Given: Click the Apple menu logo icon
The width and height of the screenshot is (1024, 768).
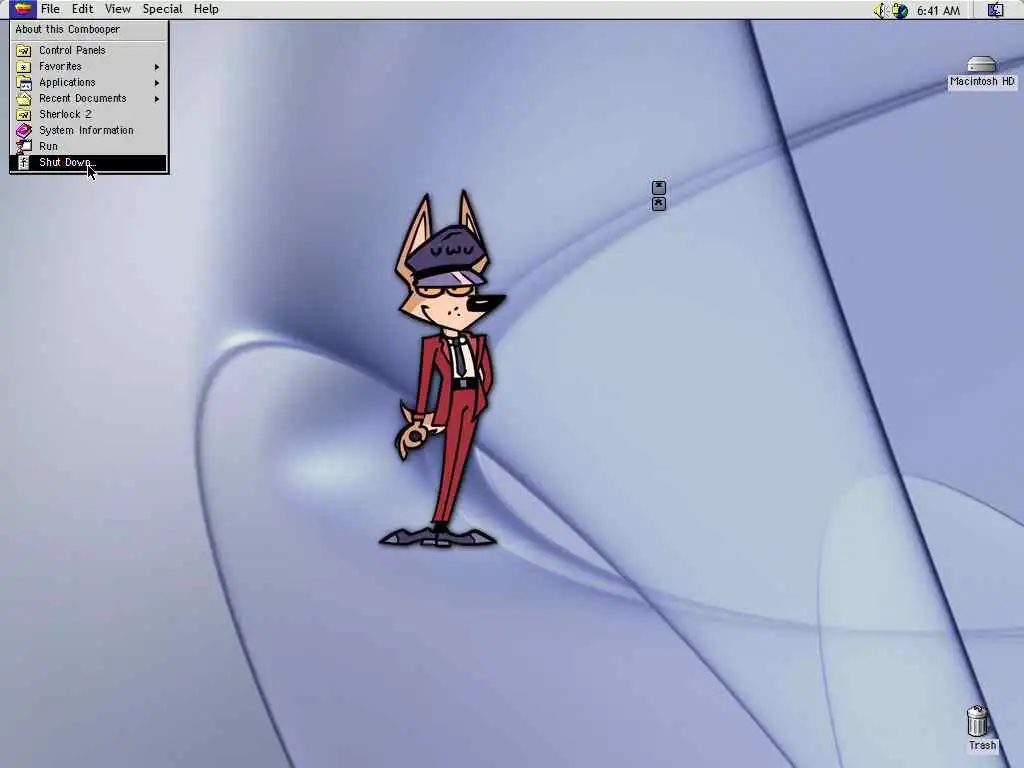Looking at the screenshot, I should pyautogui.click(x=22, y=9).
